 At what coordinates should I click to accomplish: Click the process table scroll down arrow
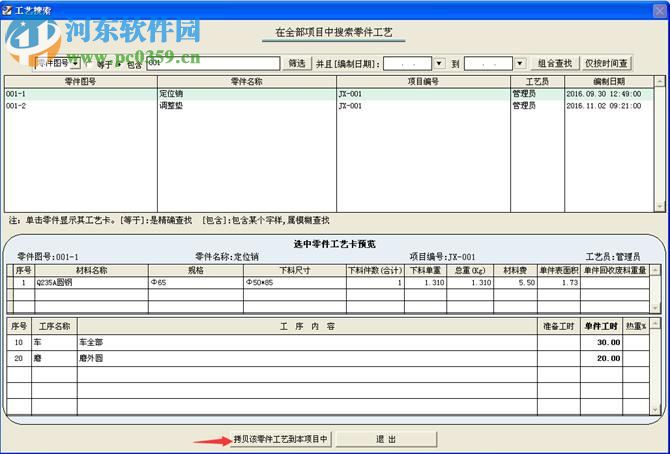655,410
